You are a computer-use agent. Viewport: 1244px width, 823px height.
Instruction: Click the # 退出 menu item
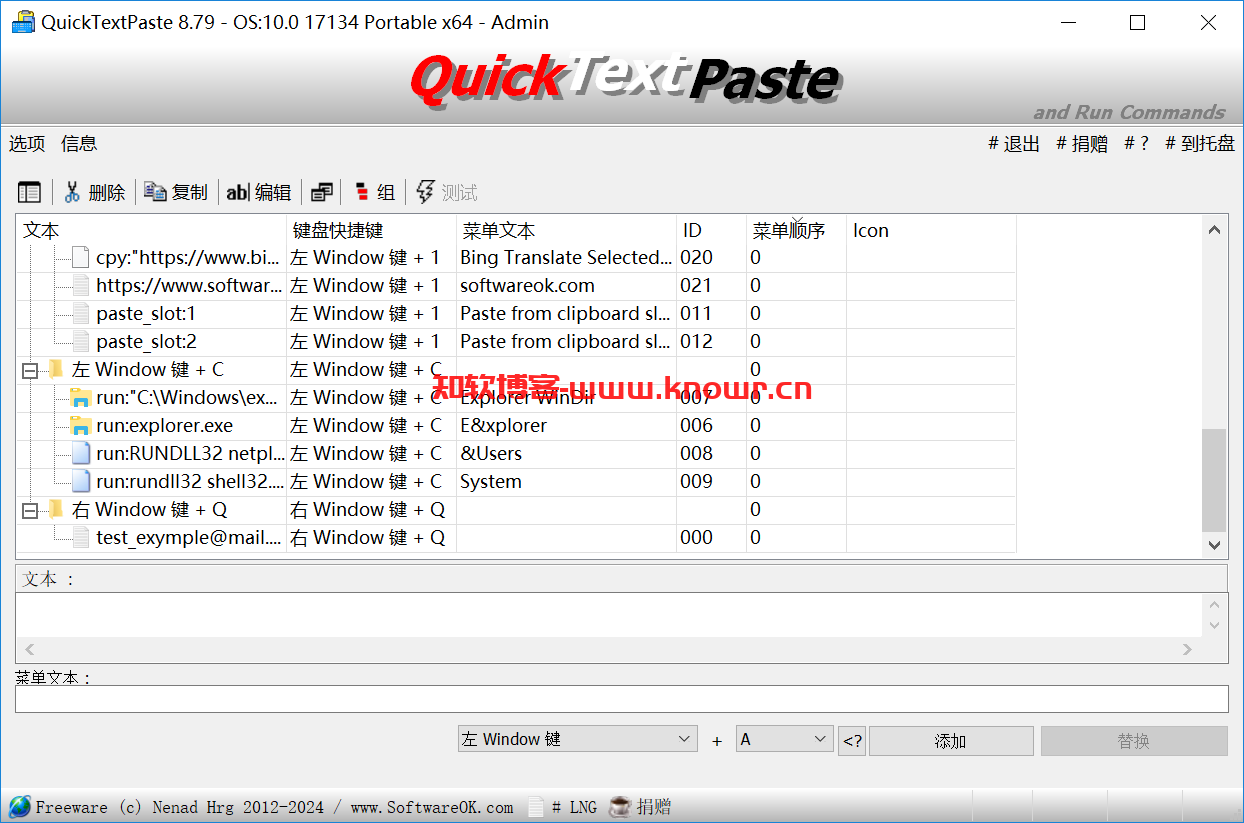pyautogui.click(x=1014, y=144)
